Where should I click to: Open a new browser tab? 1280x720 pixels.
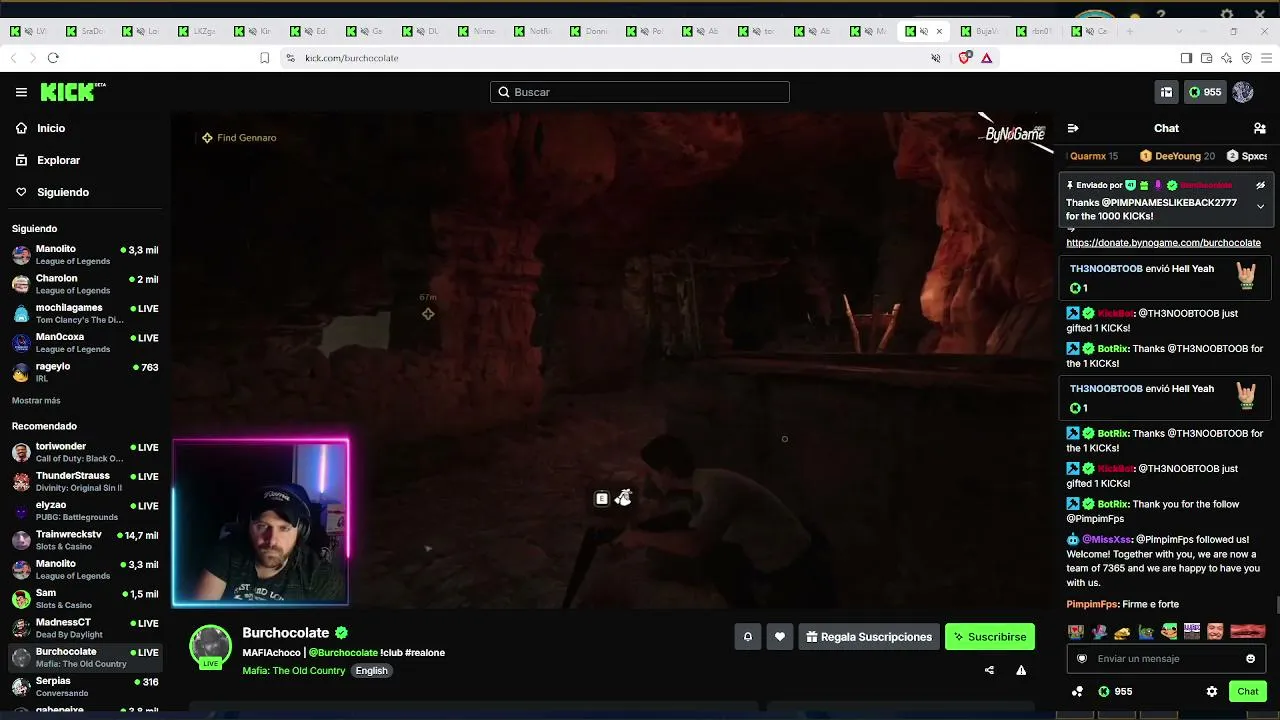(1129, 31)
